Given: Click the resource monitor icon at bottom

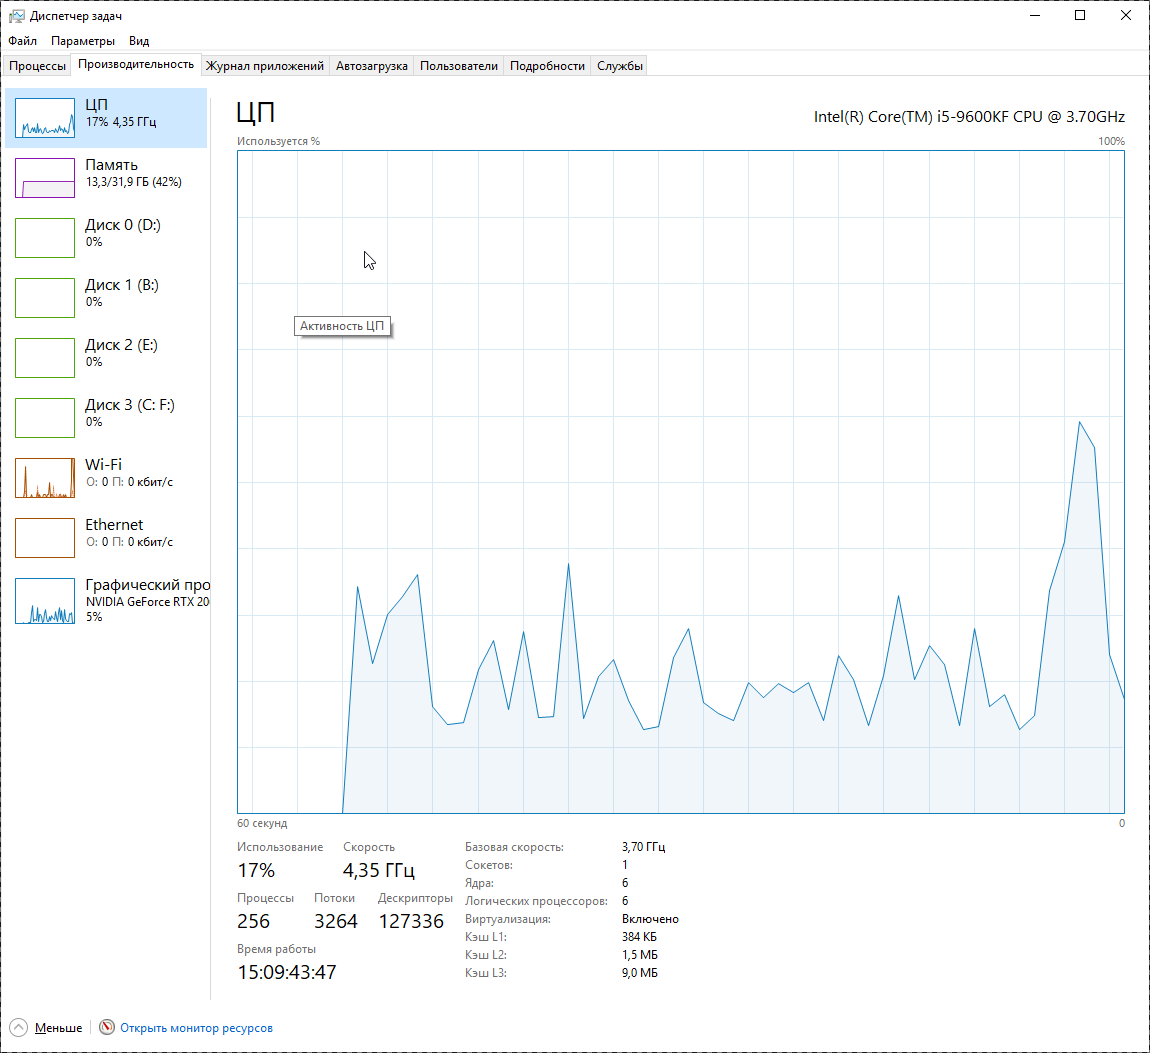Looking at the screenshot, I should tap(107, 1028).
